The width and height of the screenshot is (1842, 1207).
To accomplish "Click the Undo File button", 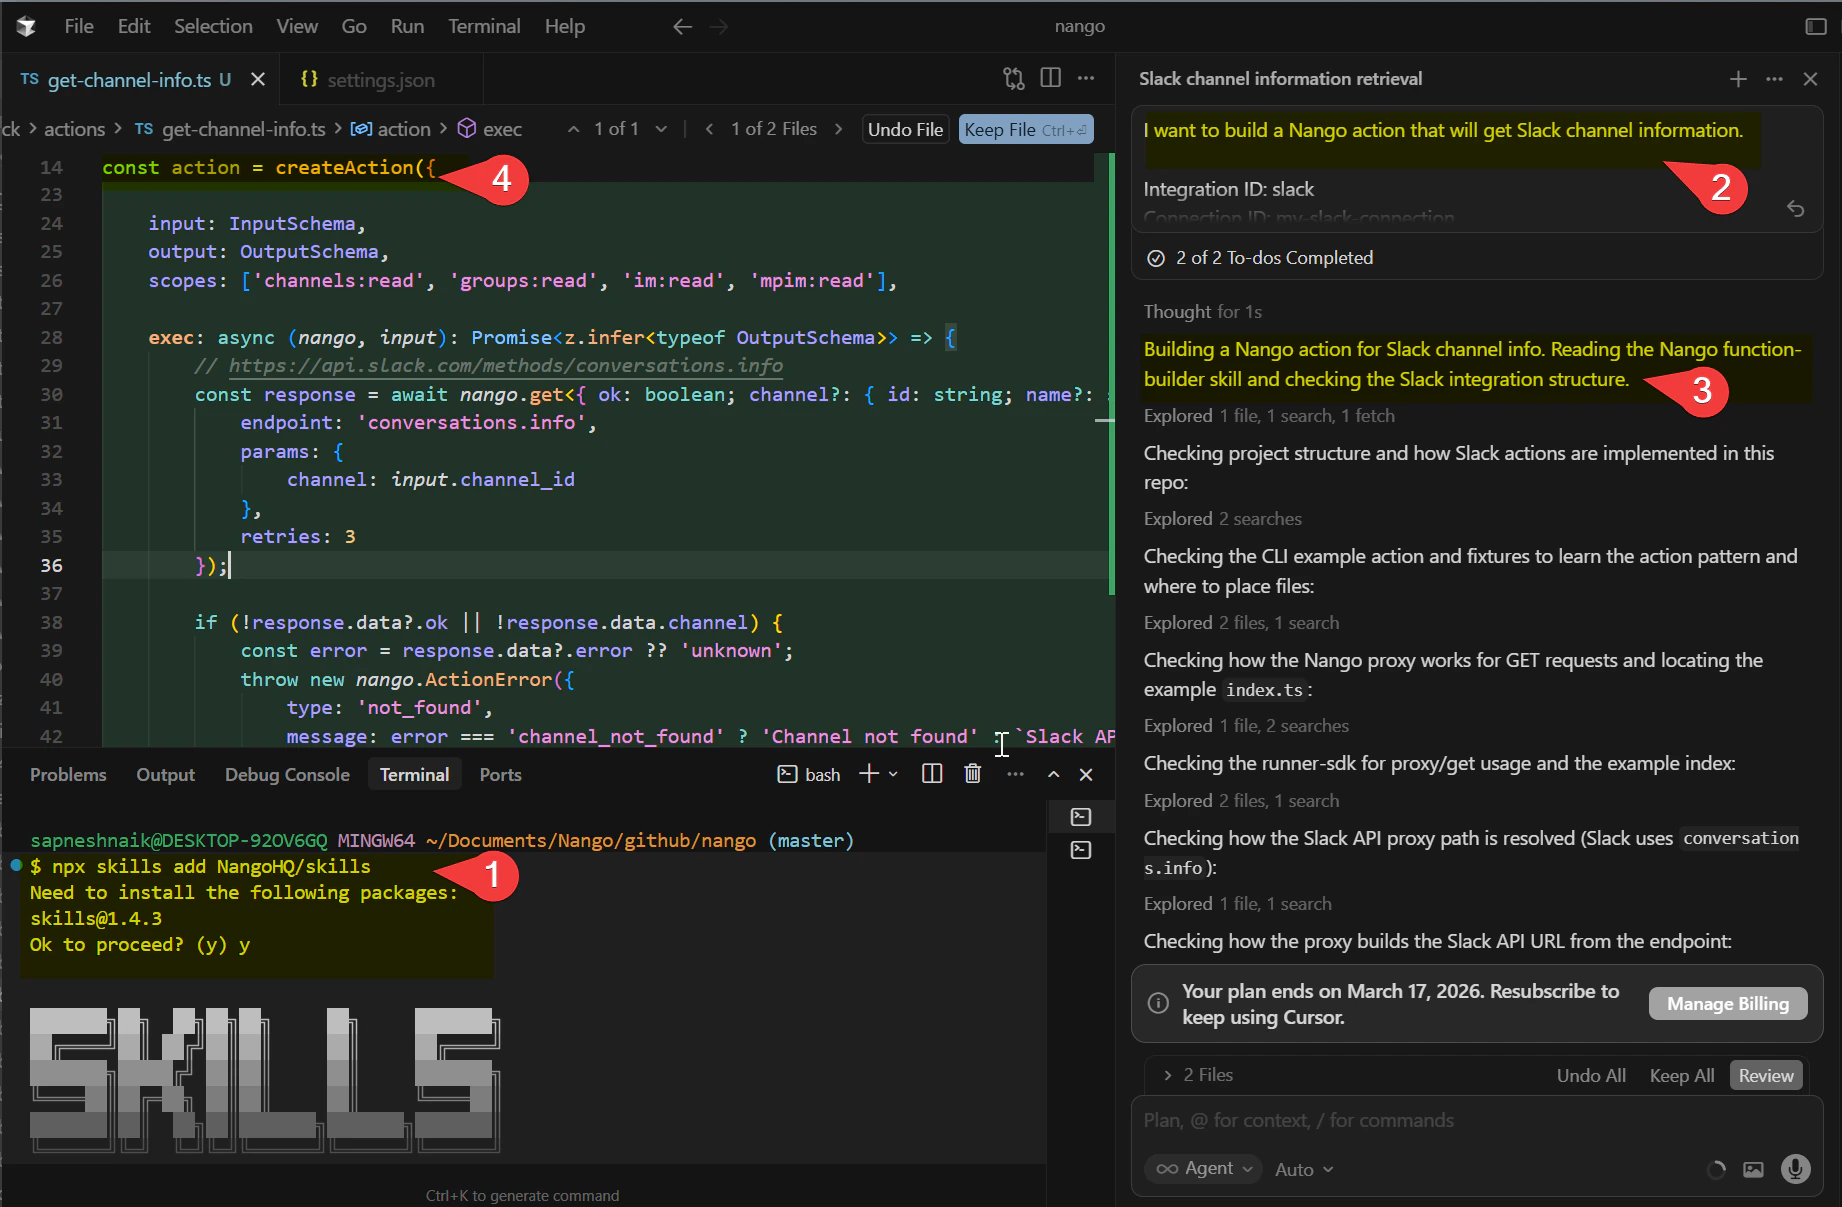I will (x=905, y=129).
